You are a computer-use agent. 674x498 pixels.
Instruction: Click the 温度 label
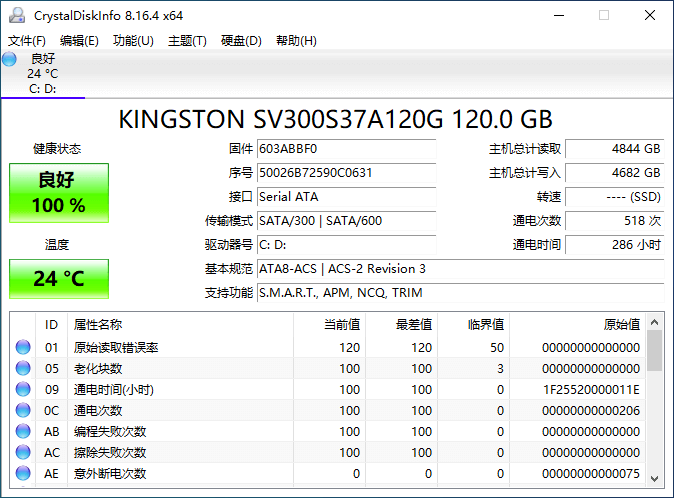coord(57,245)
